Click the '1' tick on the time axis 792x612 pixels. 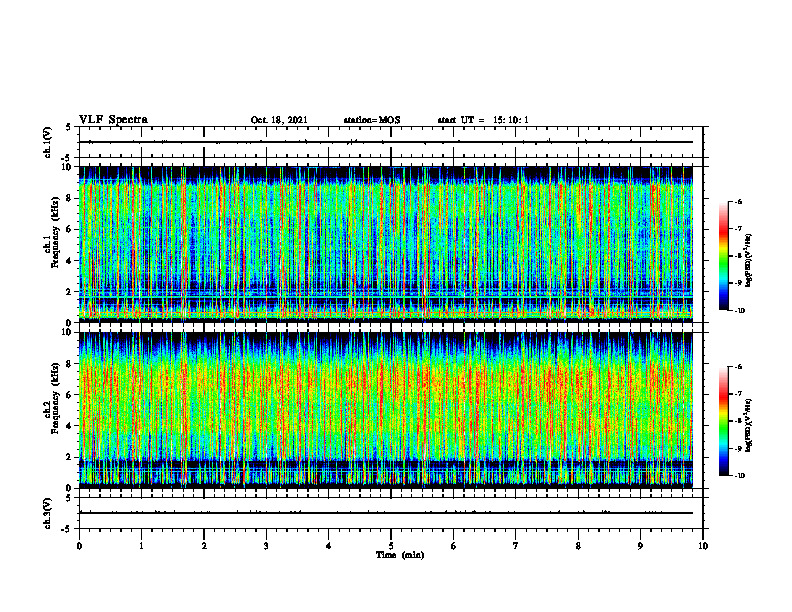pyautogui.click(x=141, y=546)
